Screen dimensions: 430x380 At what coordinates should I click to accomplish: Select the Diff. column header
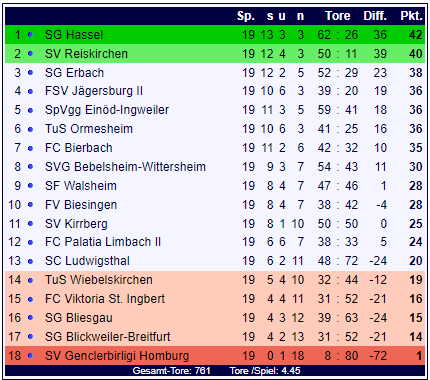[x=375, y=16]
